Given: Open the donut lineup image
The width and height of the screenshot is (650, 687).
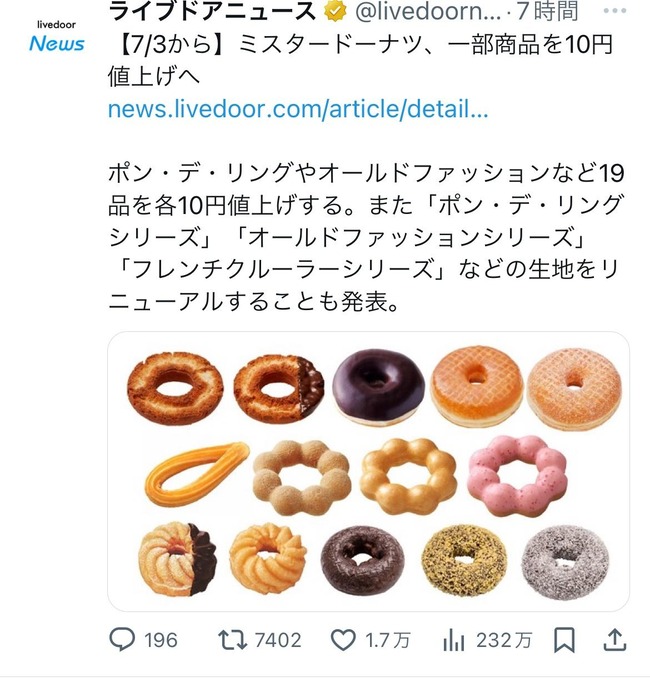Looking at the screenshot, I should 368,471.
